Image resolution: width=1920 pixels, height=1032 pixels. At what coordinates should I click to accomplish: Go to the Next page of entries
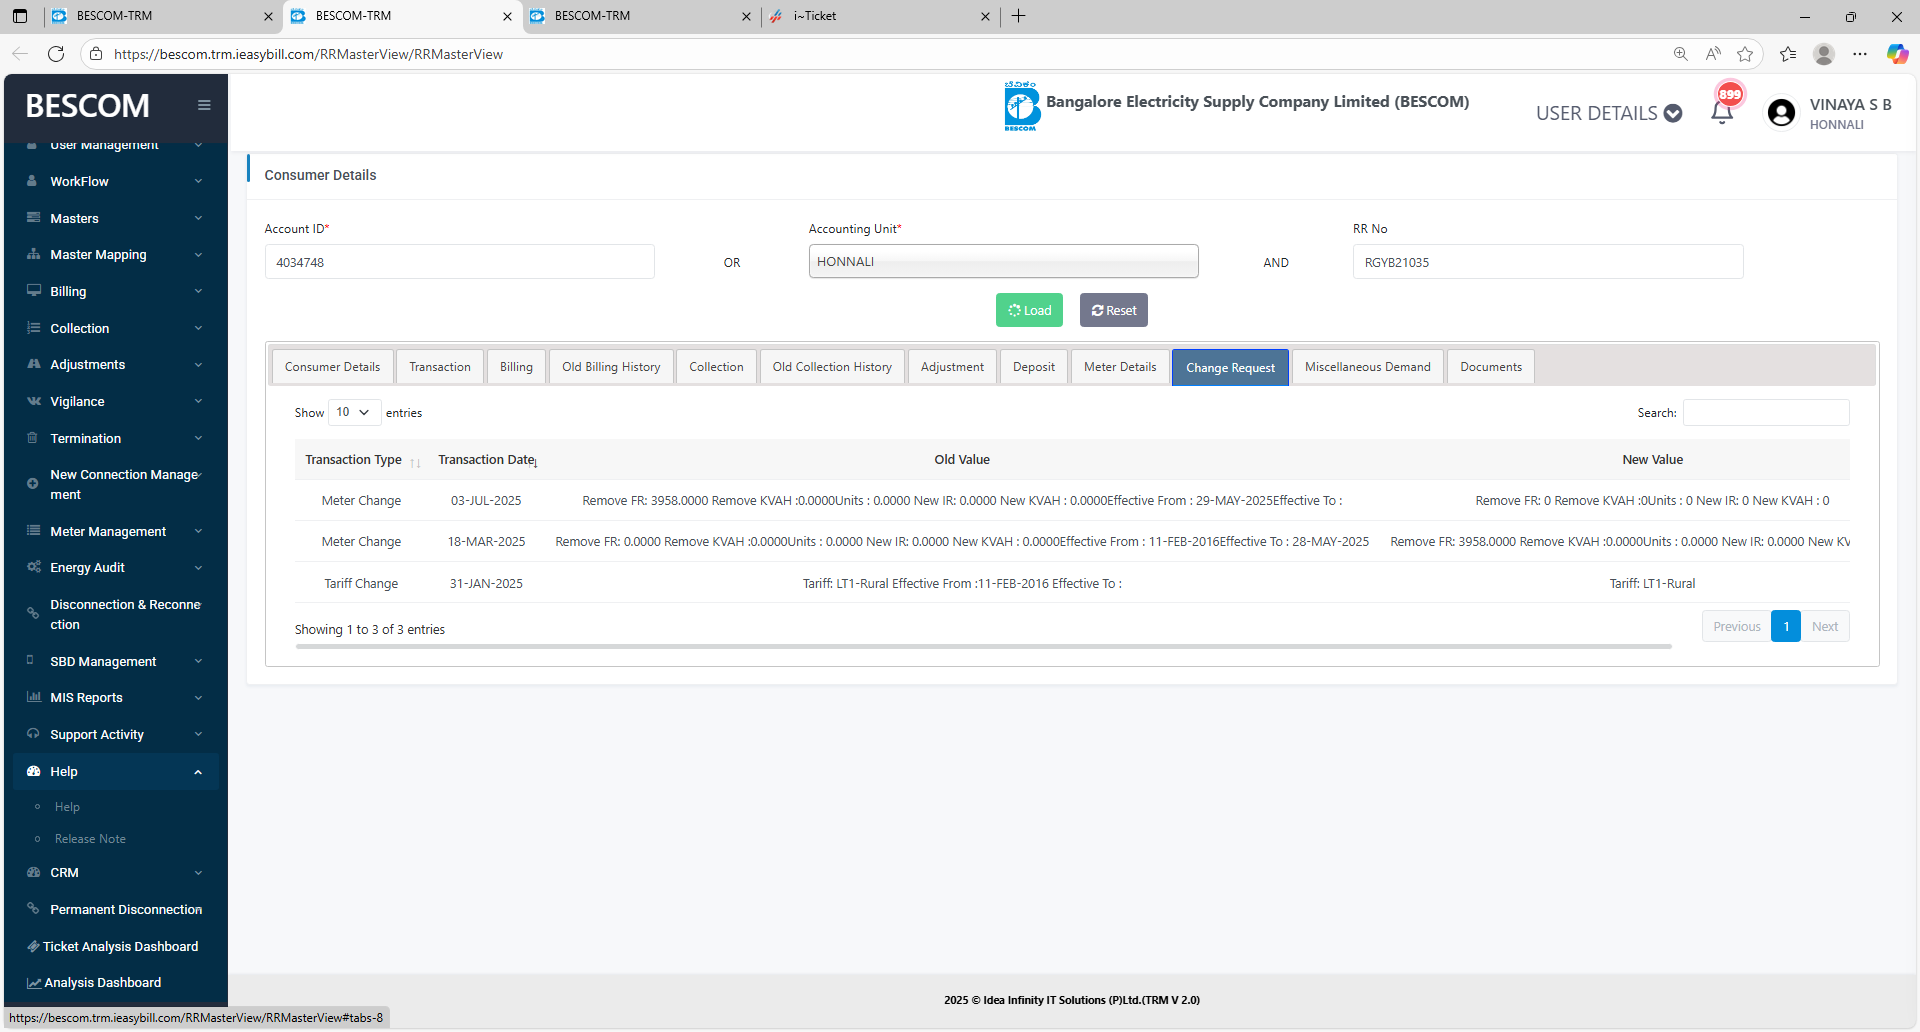click(x=1825, y=626)
